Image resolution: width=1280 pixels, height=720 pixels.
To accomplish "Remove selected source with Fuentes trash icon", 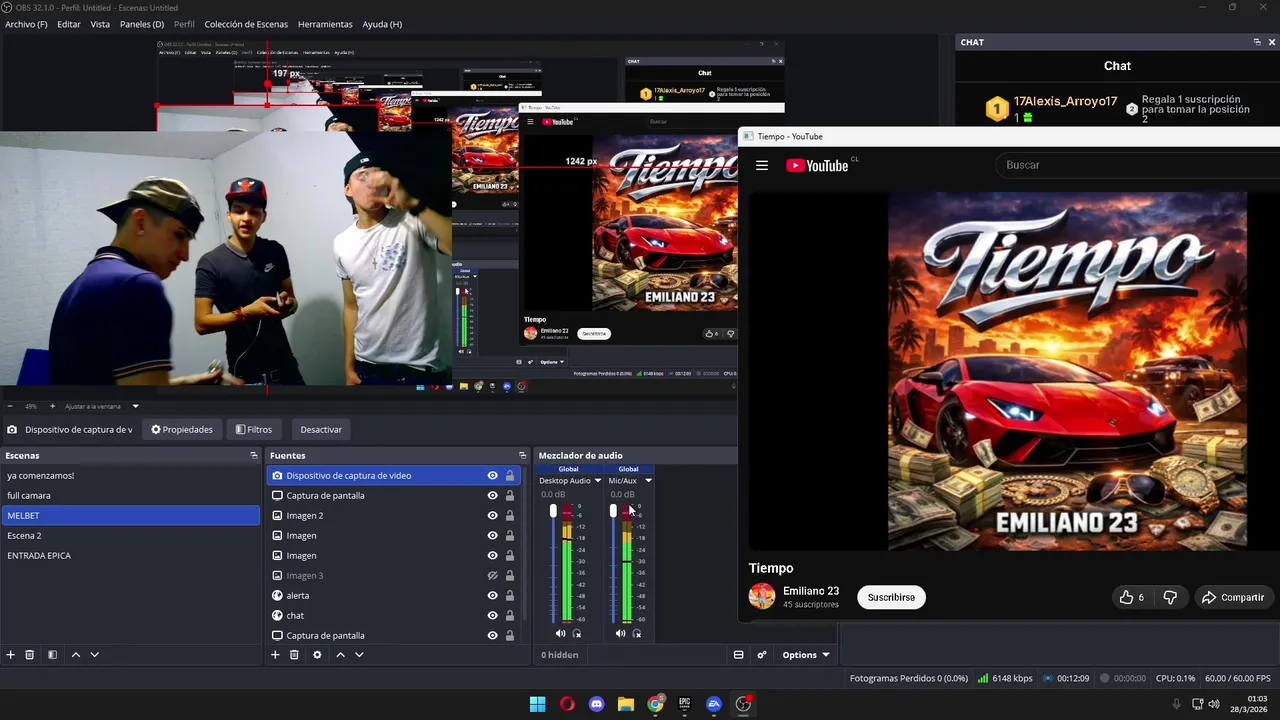I will click(x=294, y=655).
